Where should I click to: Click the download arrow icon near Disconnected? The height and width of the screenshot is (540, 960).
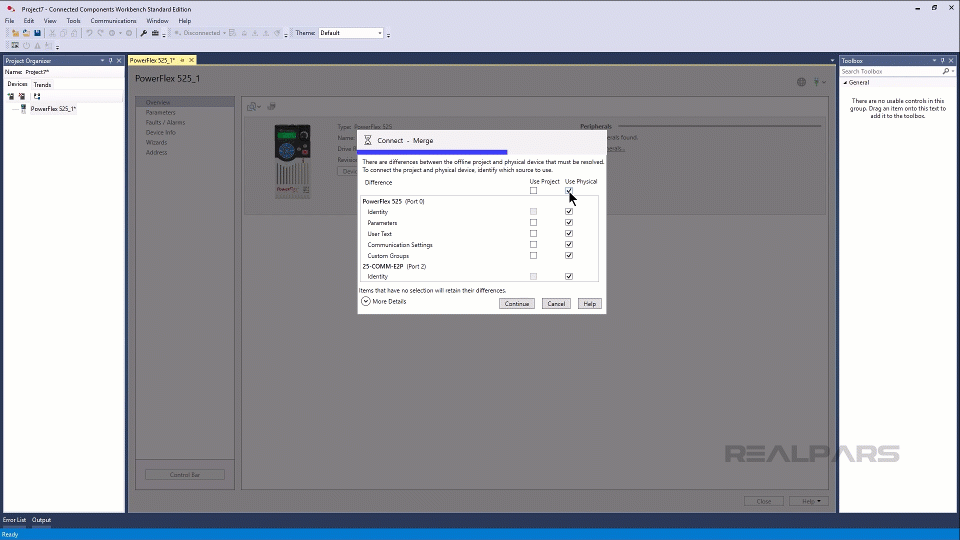click(255, 33)
